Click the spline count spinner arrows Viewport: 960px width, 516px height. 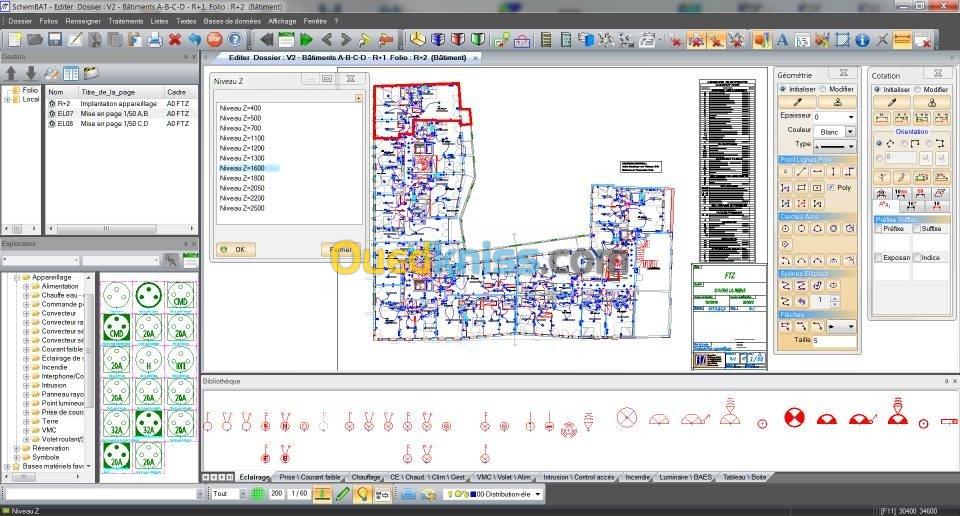(834, 301)
